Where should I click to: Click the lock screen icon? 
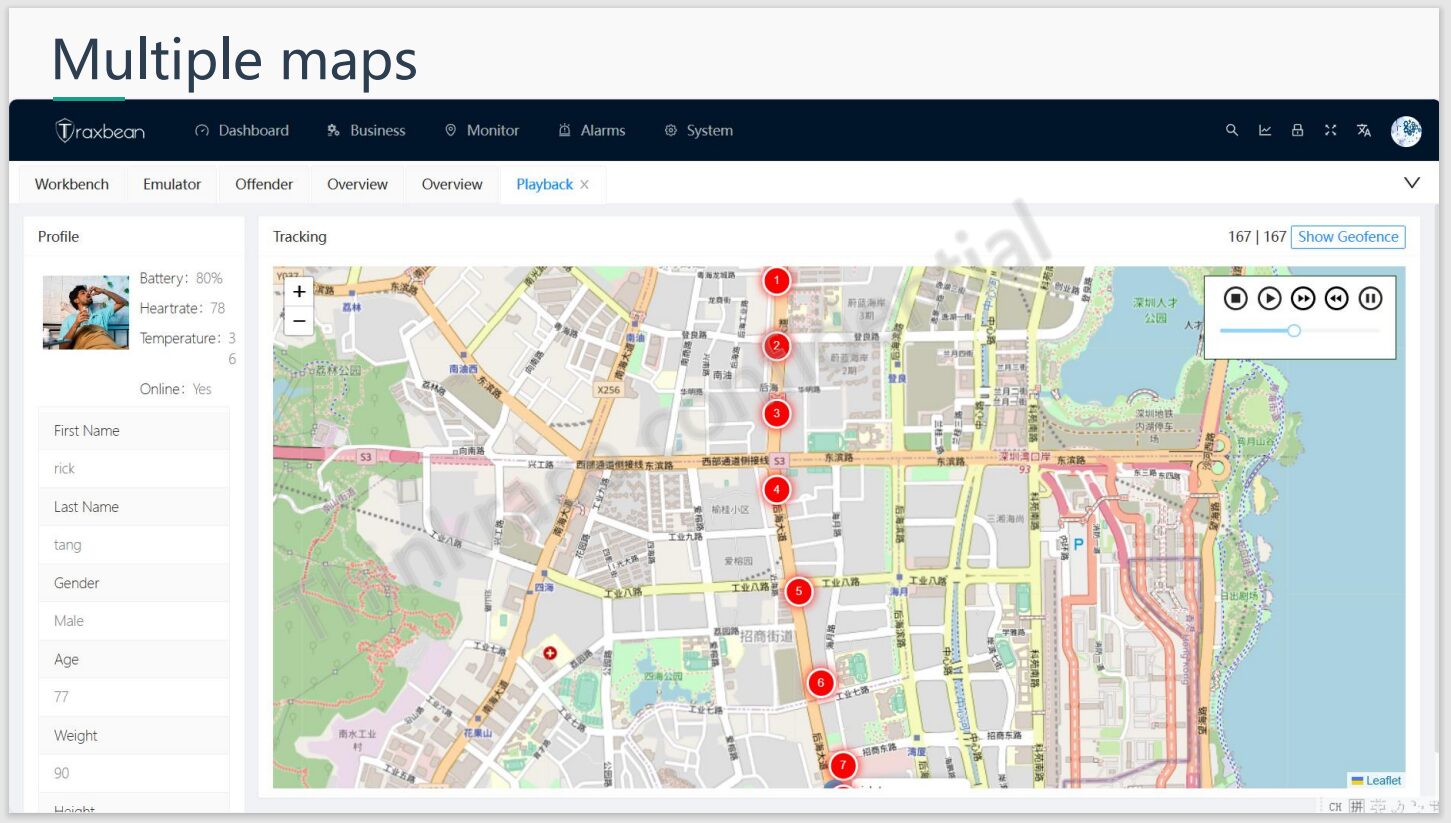tap(1297, 130)
